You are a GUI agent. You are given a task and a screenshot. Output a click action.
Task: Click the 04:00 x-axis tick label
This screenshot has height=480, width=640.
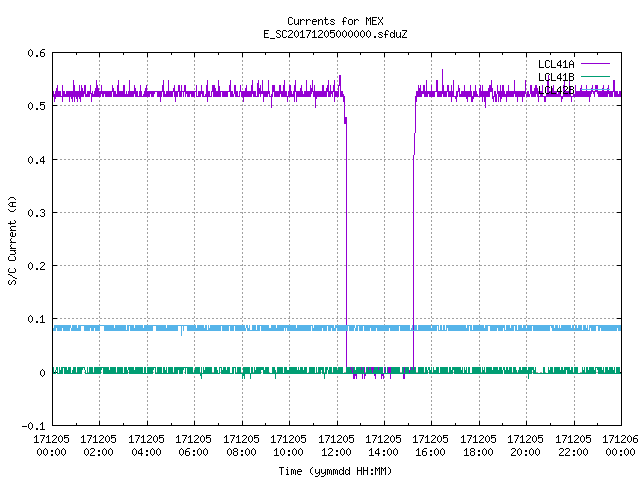click(x=146, y=452)
